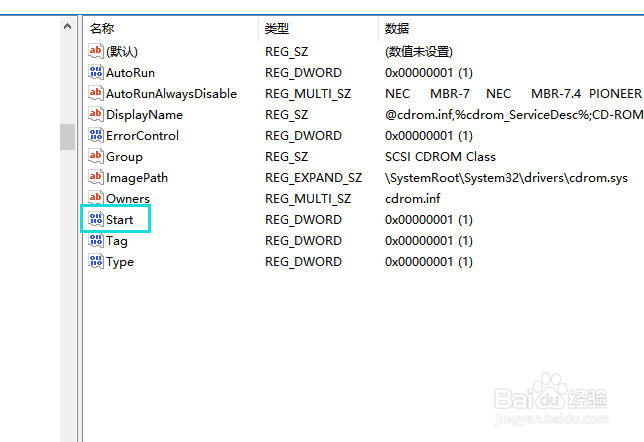This screenshot has height=442, width=644.
Task: Select the AutoRunAlwaysDisable value name
Action: point(172,94)
